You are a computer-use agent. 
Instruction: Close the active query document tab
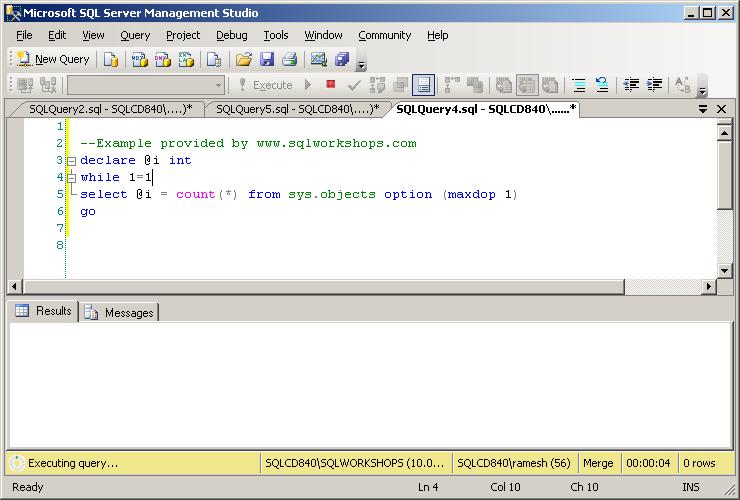721,109
